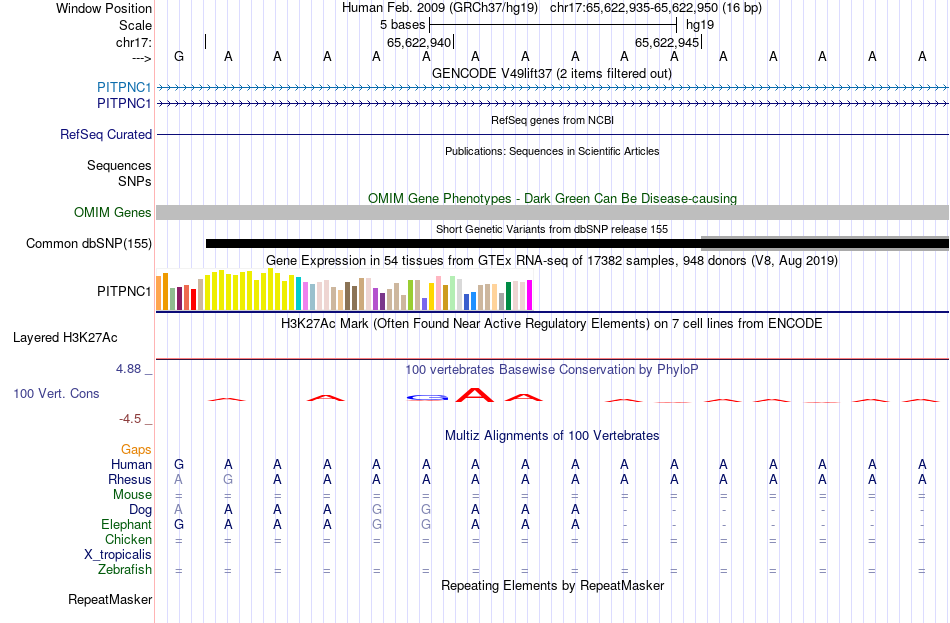
Task: Click the 65,622,945 position label
Action: click(x=666, y=42)
